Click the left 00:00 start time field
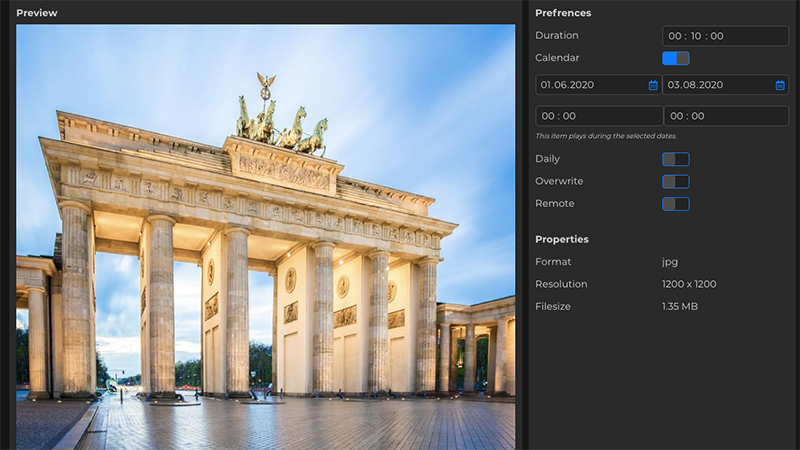The image size is (800, 450). pyautogui.click(x=598, y=116)
